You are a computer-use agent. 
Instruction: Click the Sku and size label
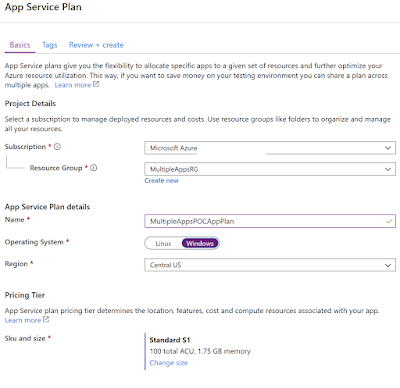(x=25, y=338)
